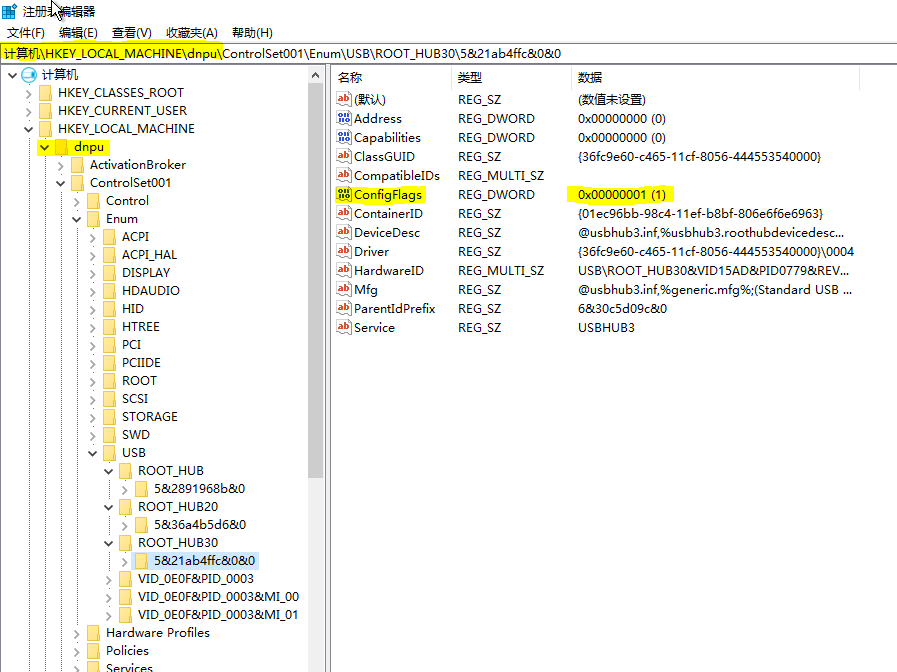Collapse the Enum key node

click(x=77, y=219)
